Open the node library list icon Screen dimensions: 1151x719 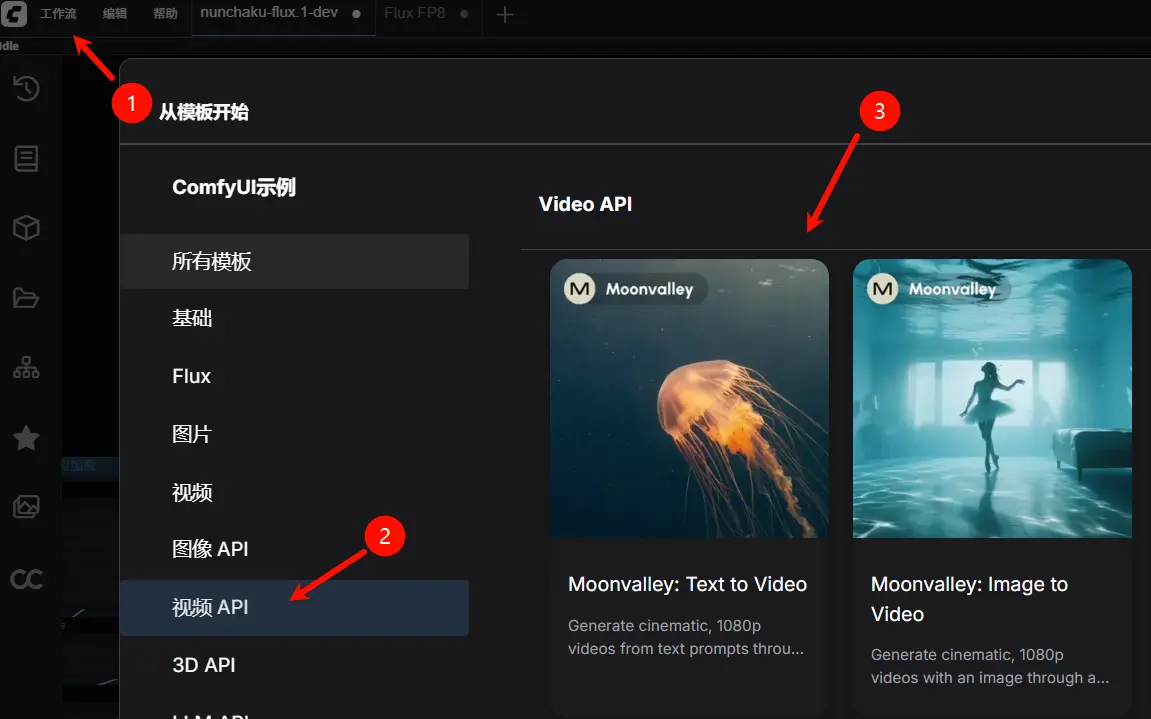(26, 159)
